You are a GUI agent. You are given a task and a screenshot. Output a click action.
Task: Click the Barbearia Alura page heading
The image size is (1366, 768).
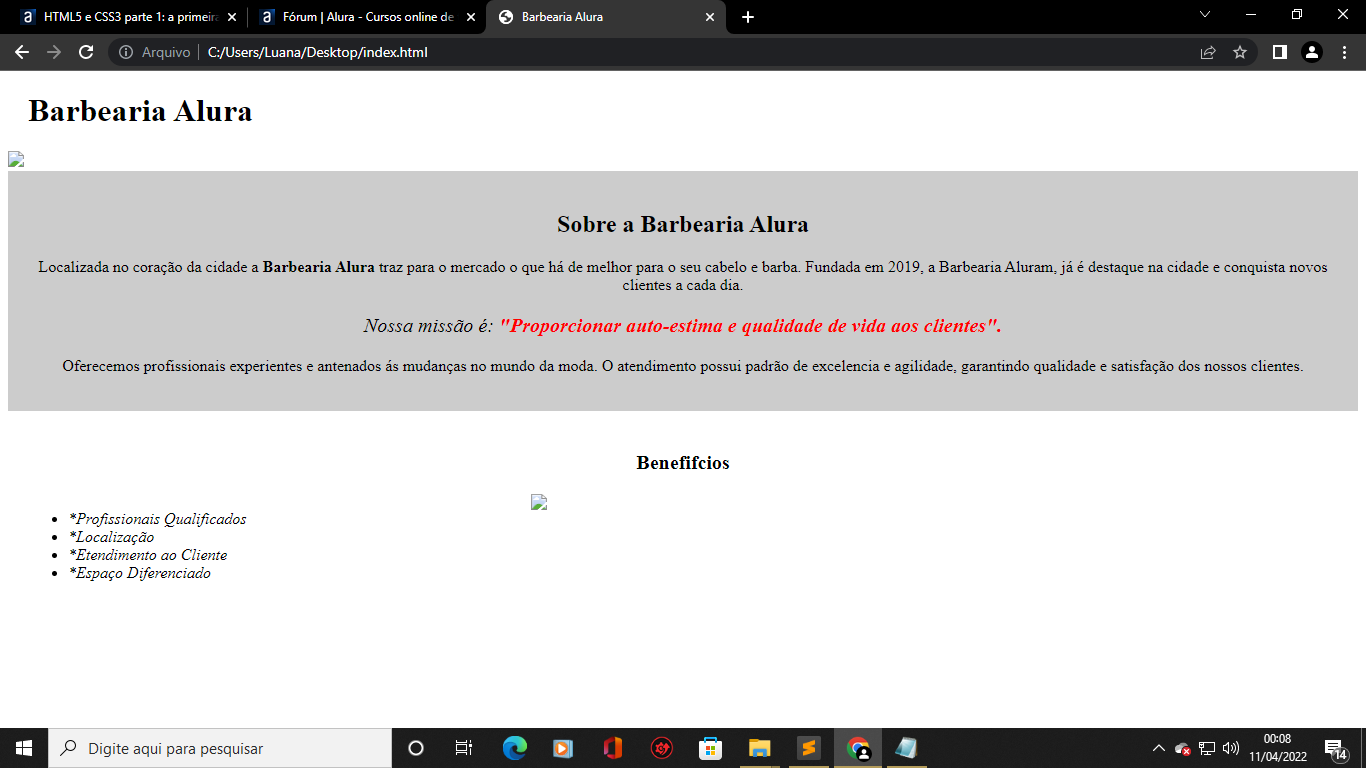coord(140,111)
